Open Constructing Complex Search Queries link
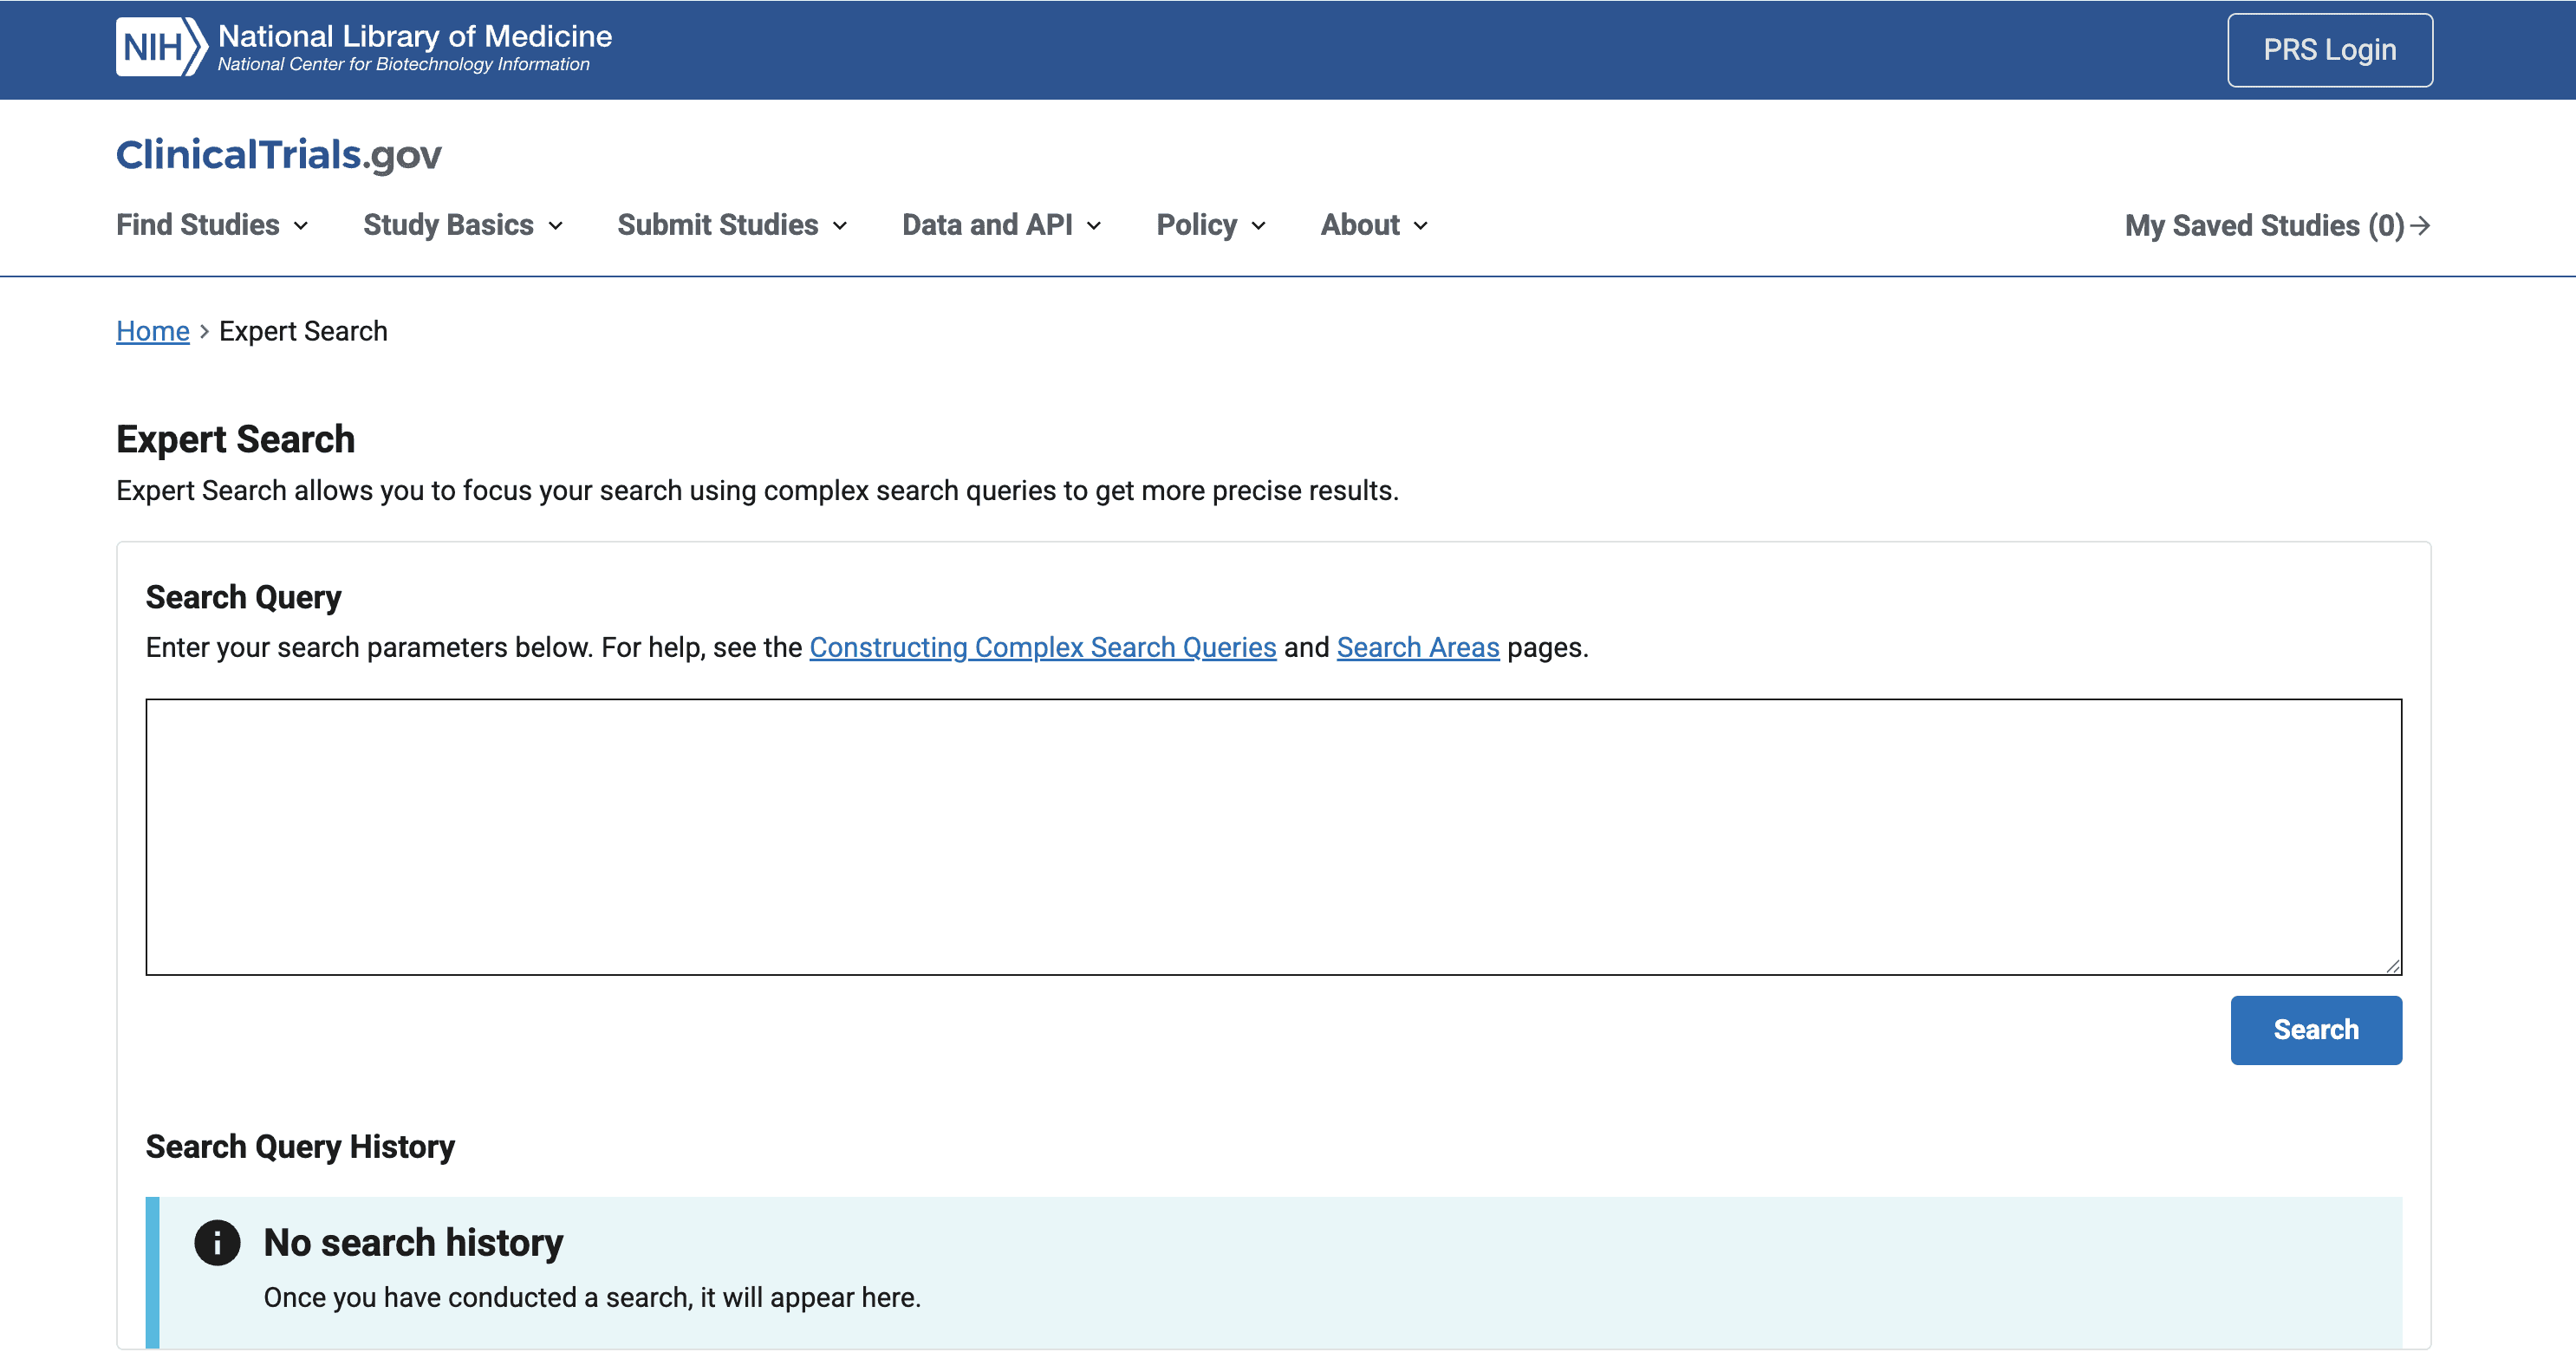Screen dimensions: 2576x1352 tap(1042, 648)
